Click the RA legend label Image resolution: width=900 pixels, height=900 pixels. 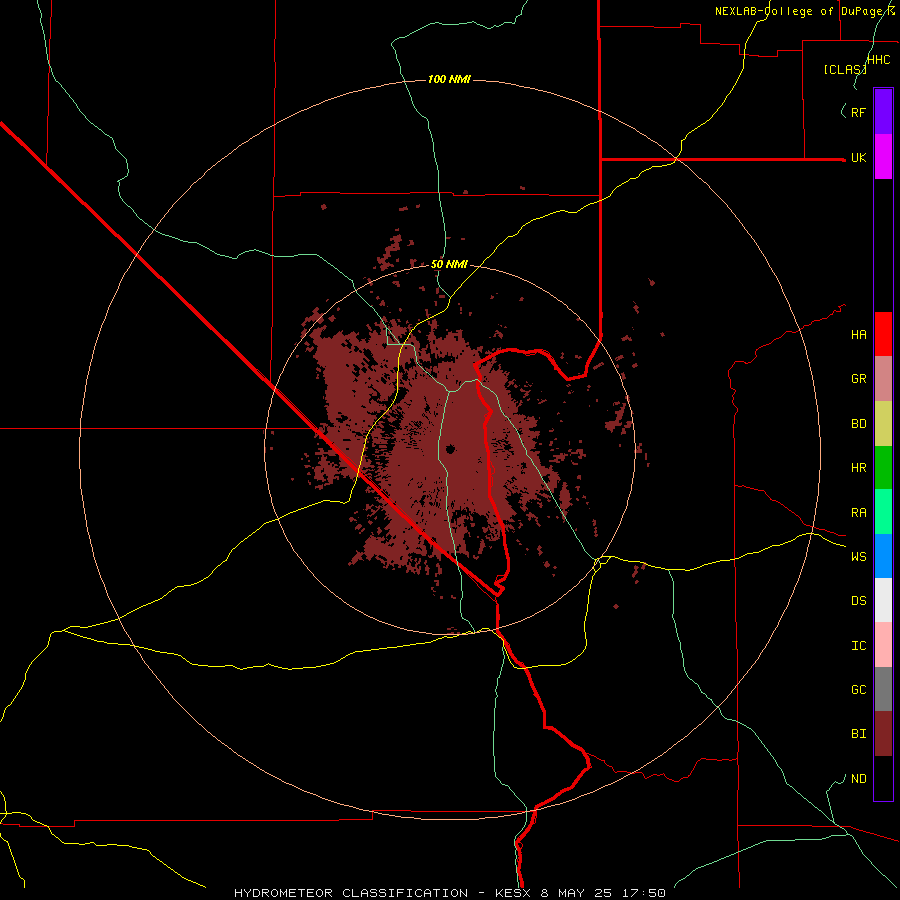coord(858,513)
